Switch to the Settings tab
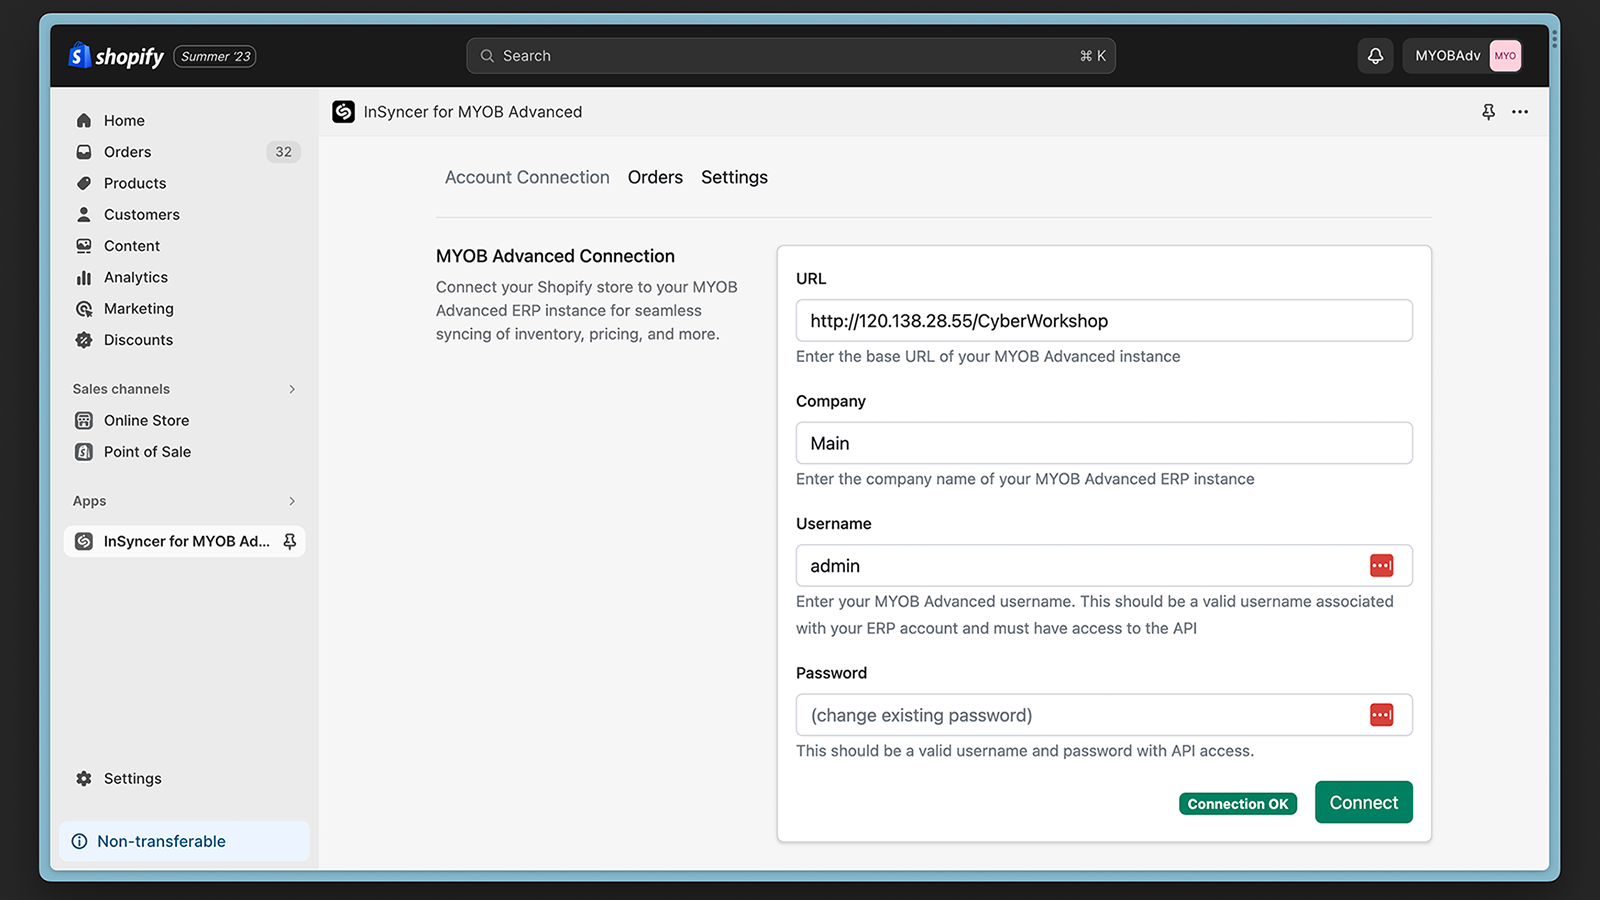1600x900 pixels. (x=734, y=177)
